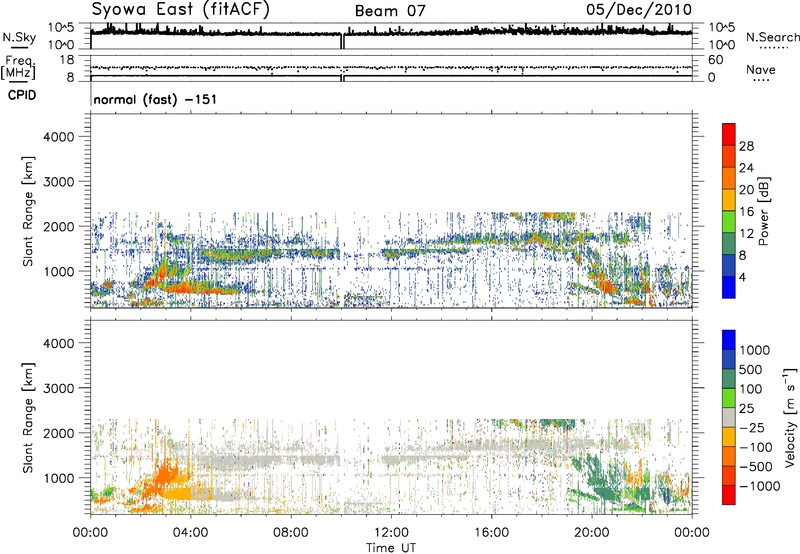Click the "16:00" time axis label
Viewport: 800px width, 554px height.
(x=492, y=533)
